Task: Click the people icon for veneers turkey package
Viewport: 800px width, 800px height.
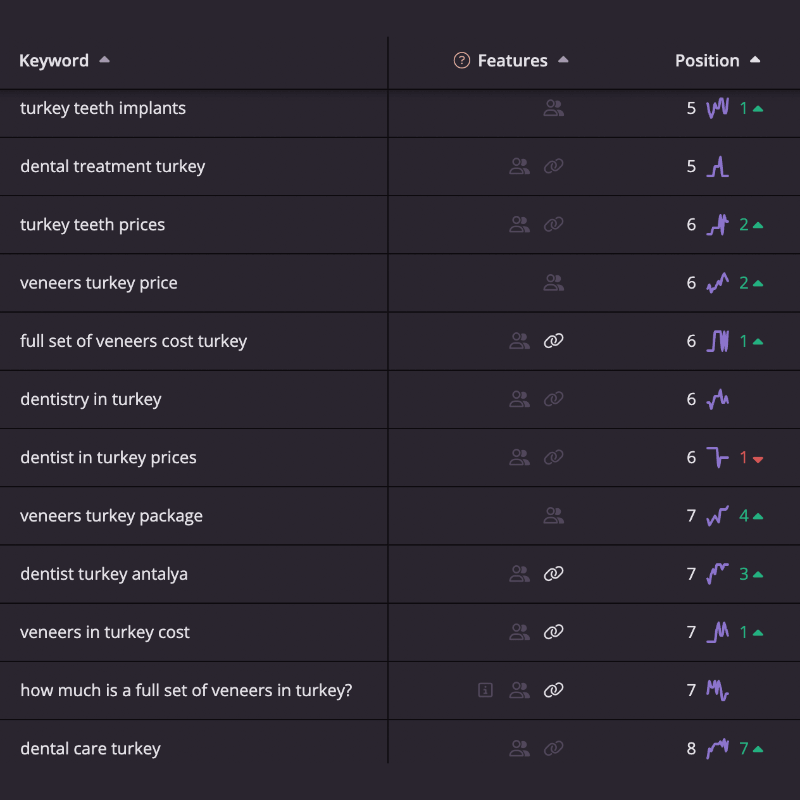Action: (554, 516)
